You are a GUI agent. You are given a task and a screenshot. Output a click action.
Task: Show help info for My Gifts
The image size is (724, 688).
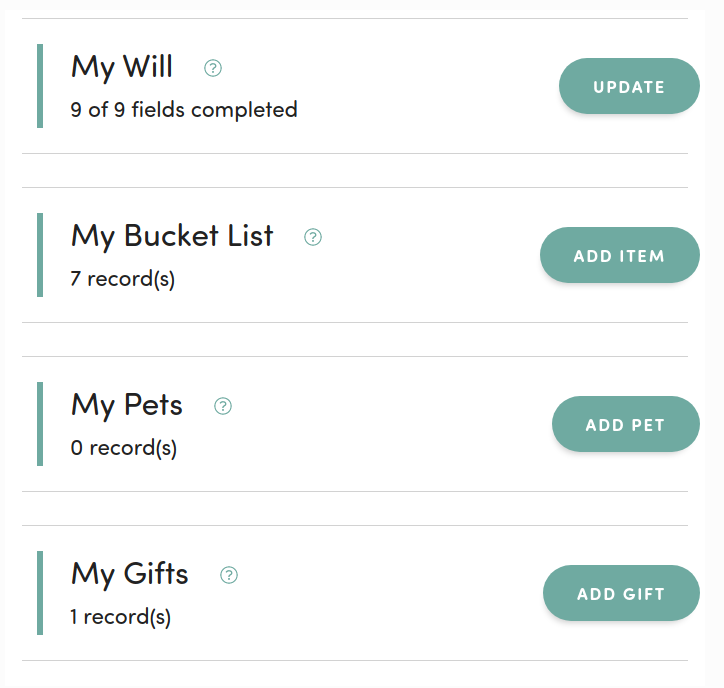point(229,575)
